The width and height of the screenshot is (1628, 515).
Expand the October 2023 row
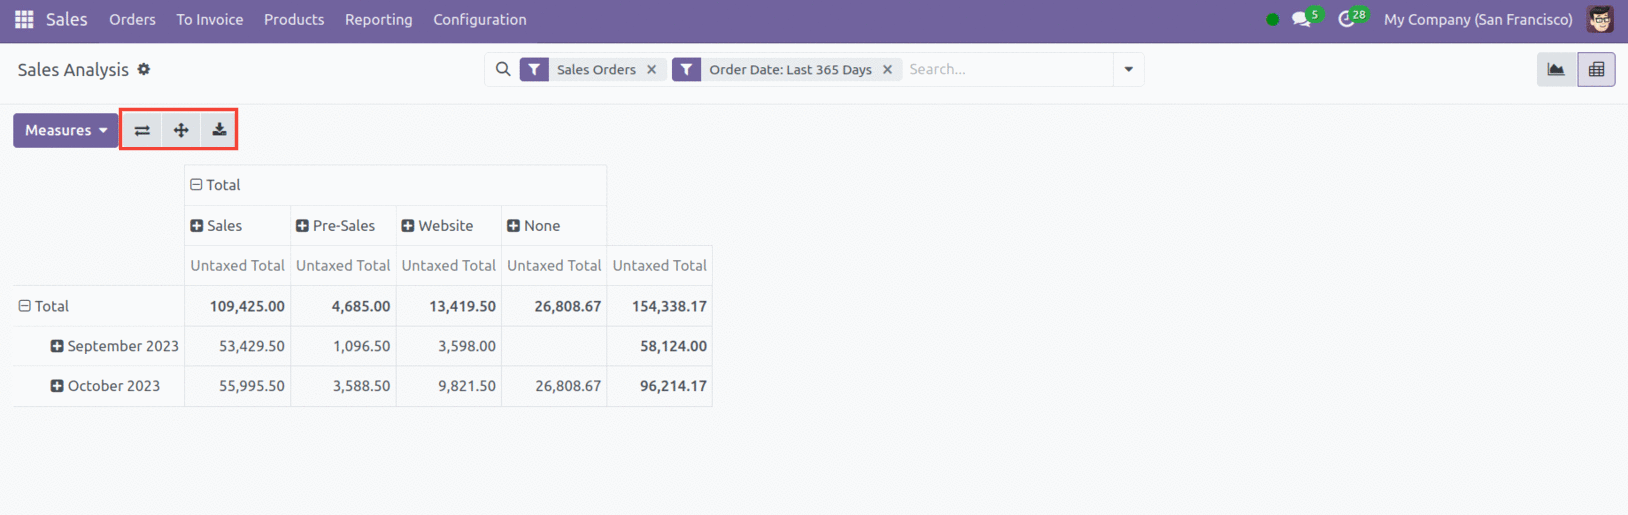(x=57, y=386)
